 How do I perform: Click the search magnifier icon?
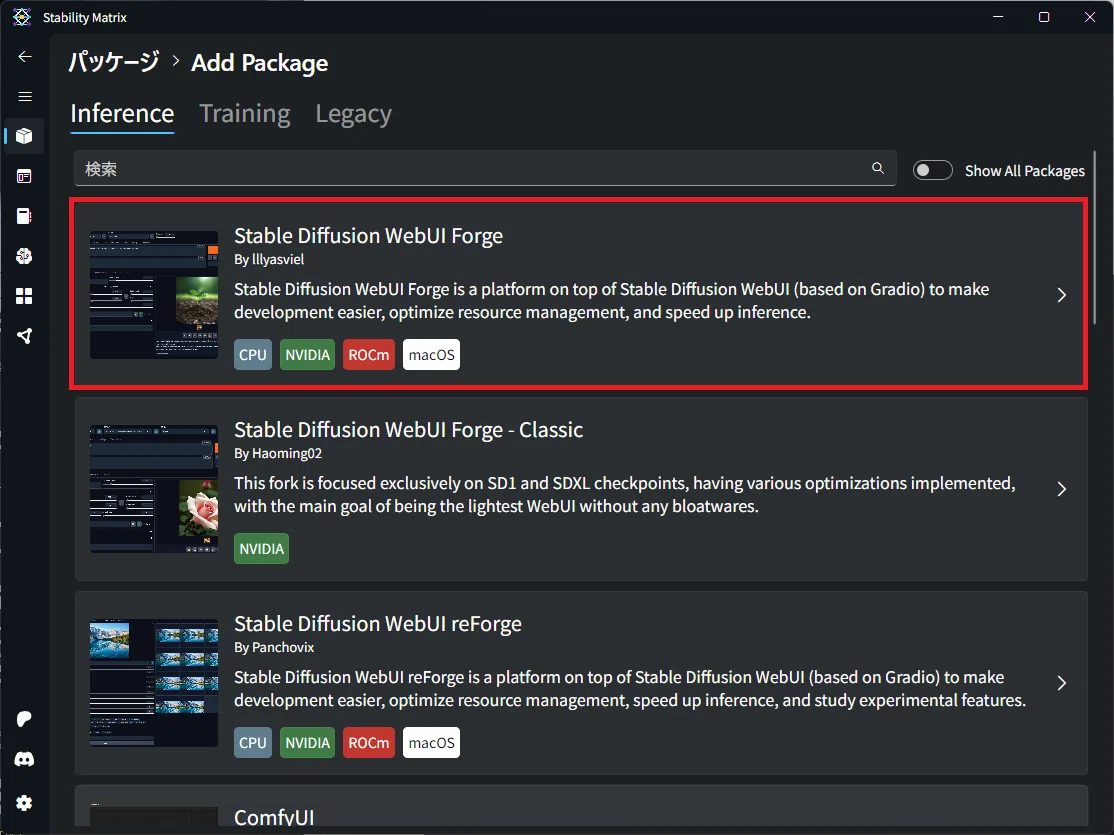[x=878, y=168]
